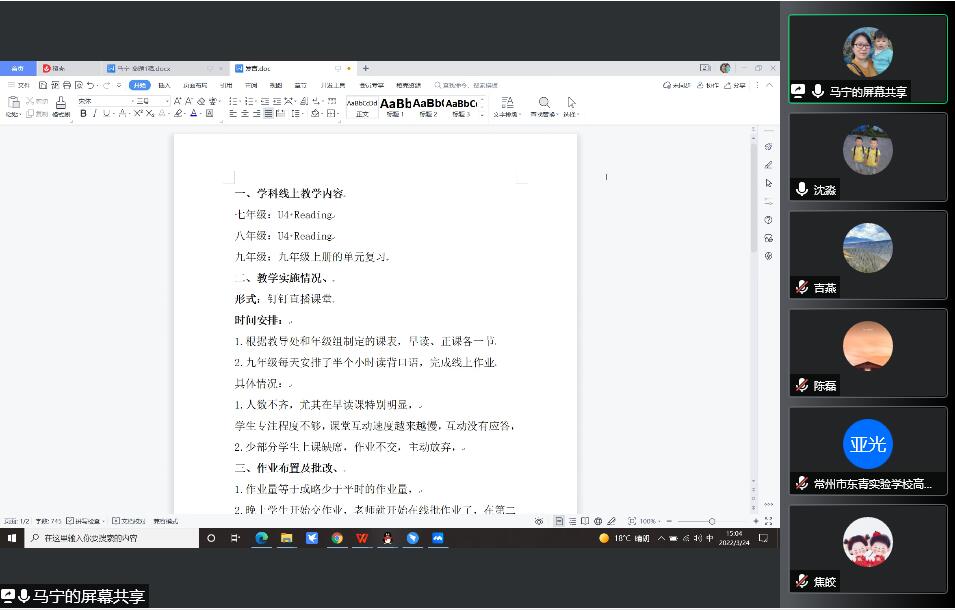Click the Format Painter brush icon

pos(61,103)
